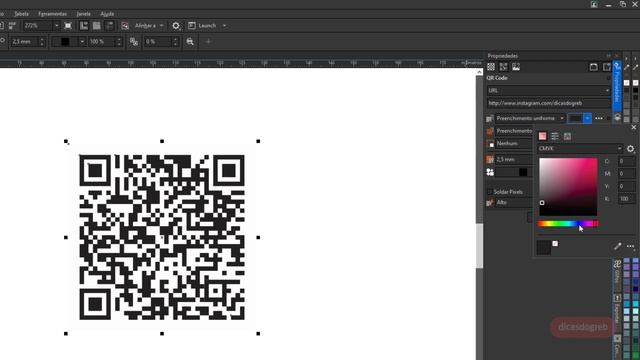640x360 pixels.
Task: Open the options gear in the toolbar
Action: [x=176, y=26]
